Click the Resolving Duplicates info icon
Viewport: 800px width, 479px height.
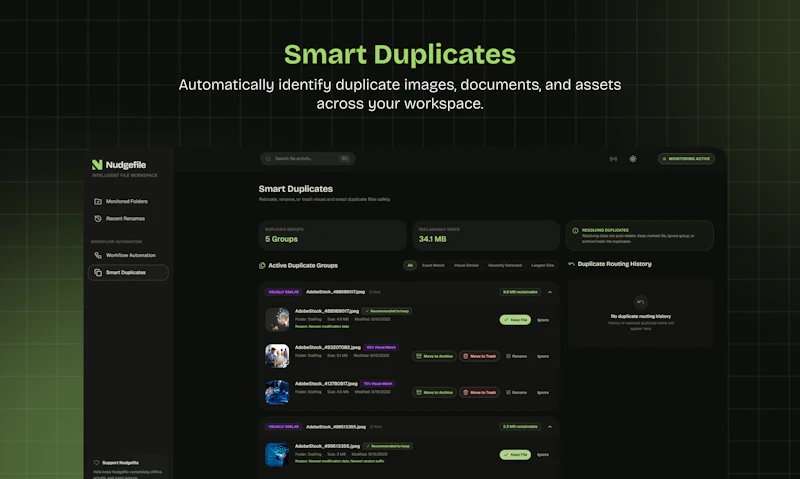coord(575,231)
